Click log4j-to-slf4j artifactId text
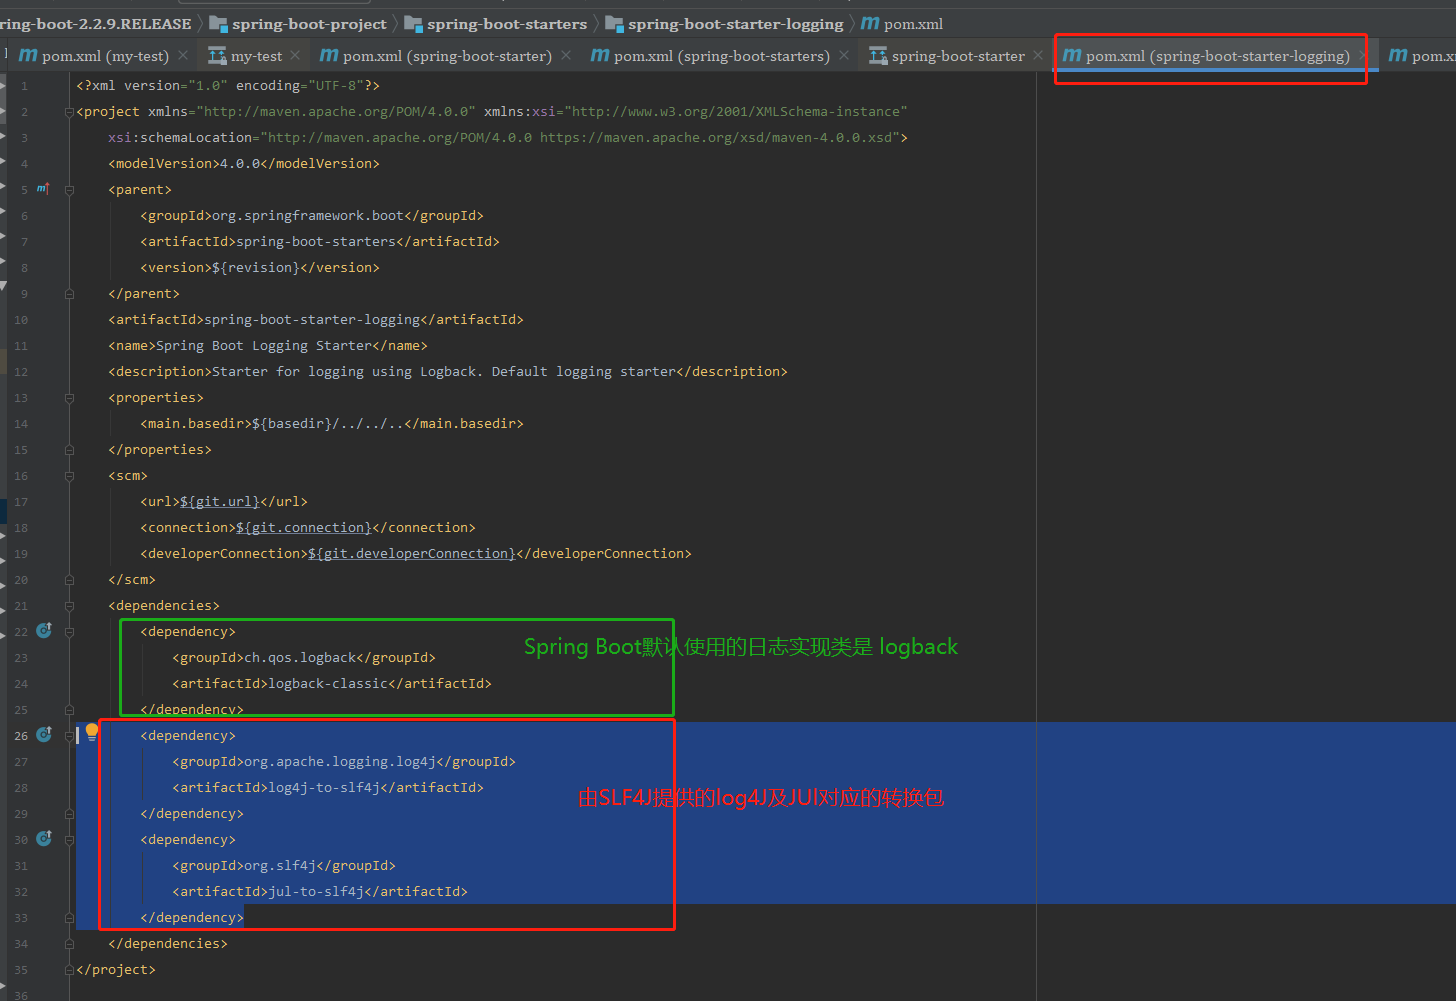Image resolution: width=1456 pixels, height=1001 pixels. coord(324,787)
